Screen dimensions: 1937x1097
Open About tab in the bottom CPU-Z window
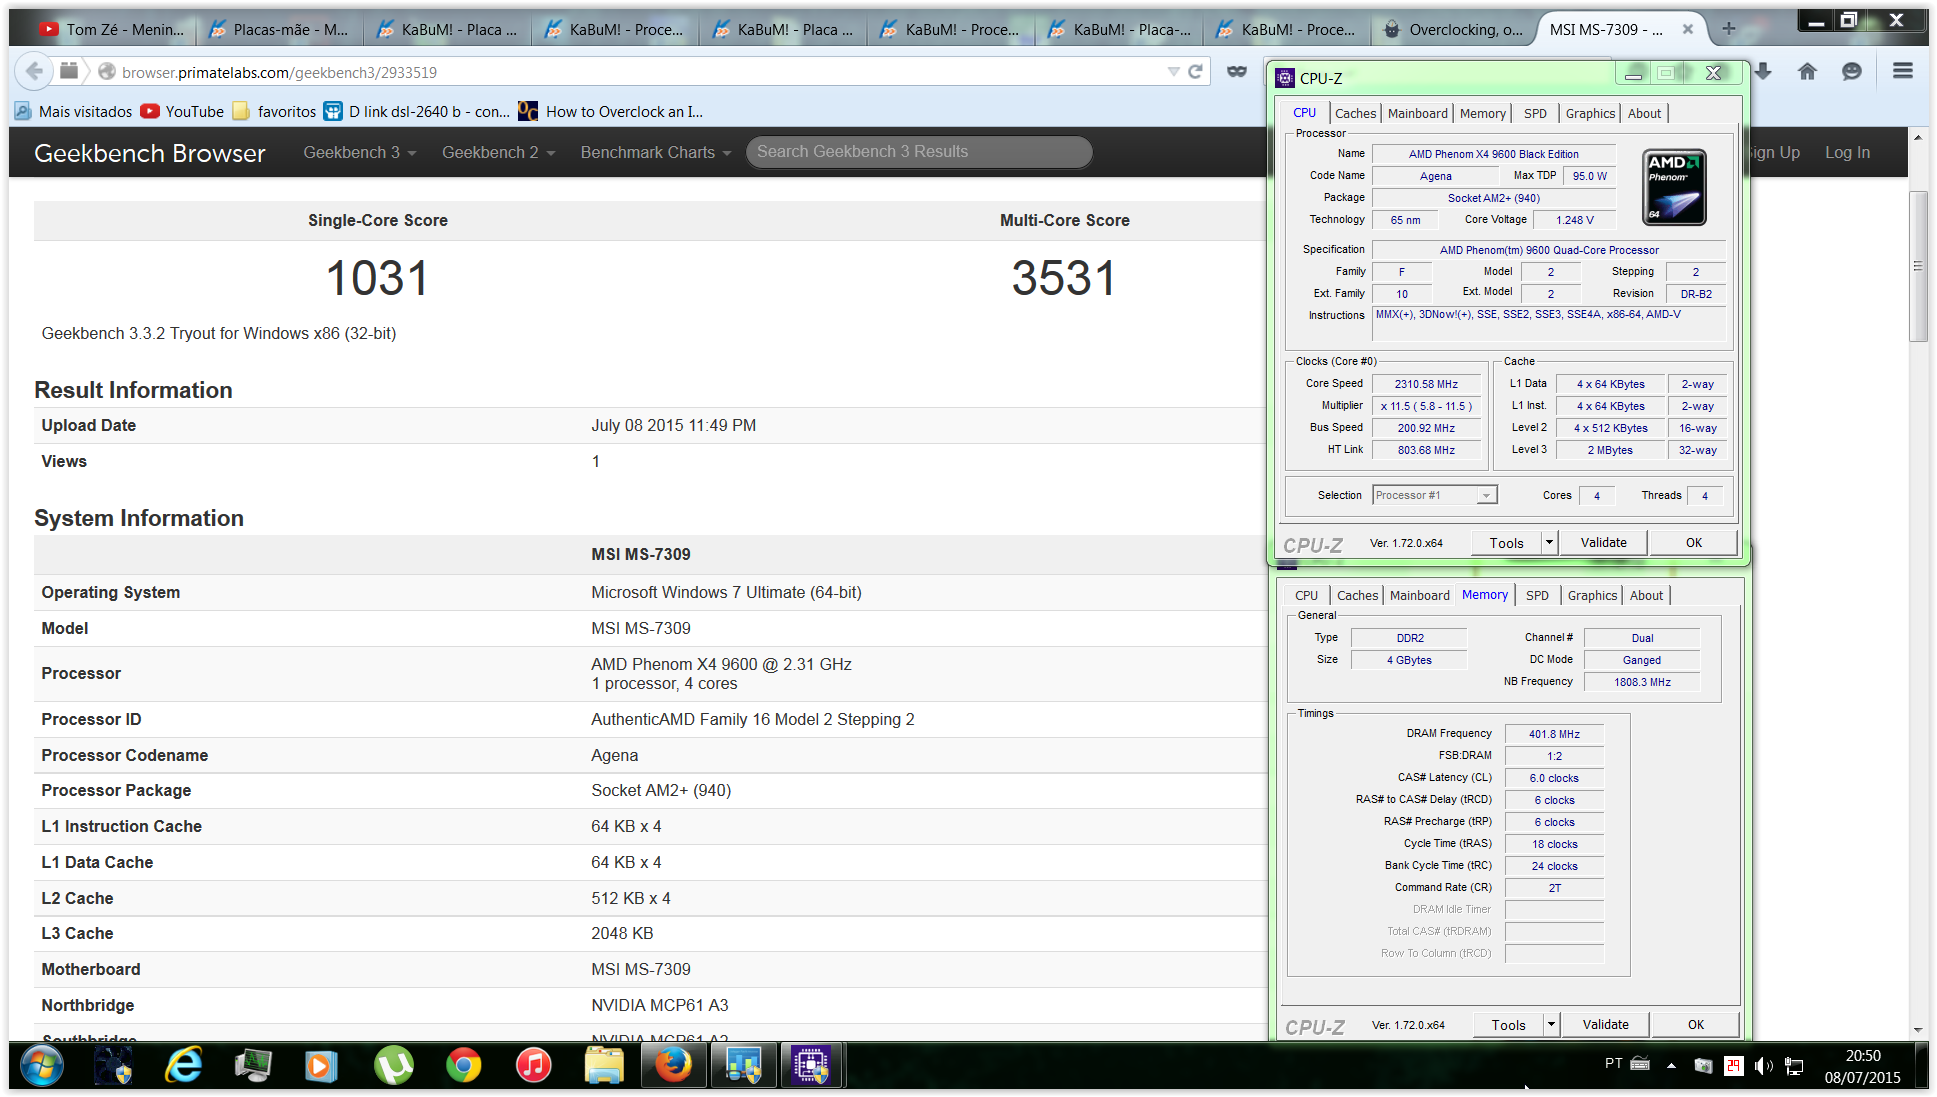tap(1646, 595)
